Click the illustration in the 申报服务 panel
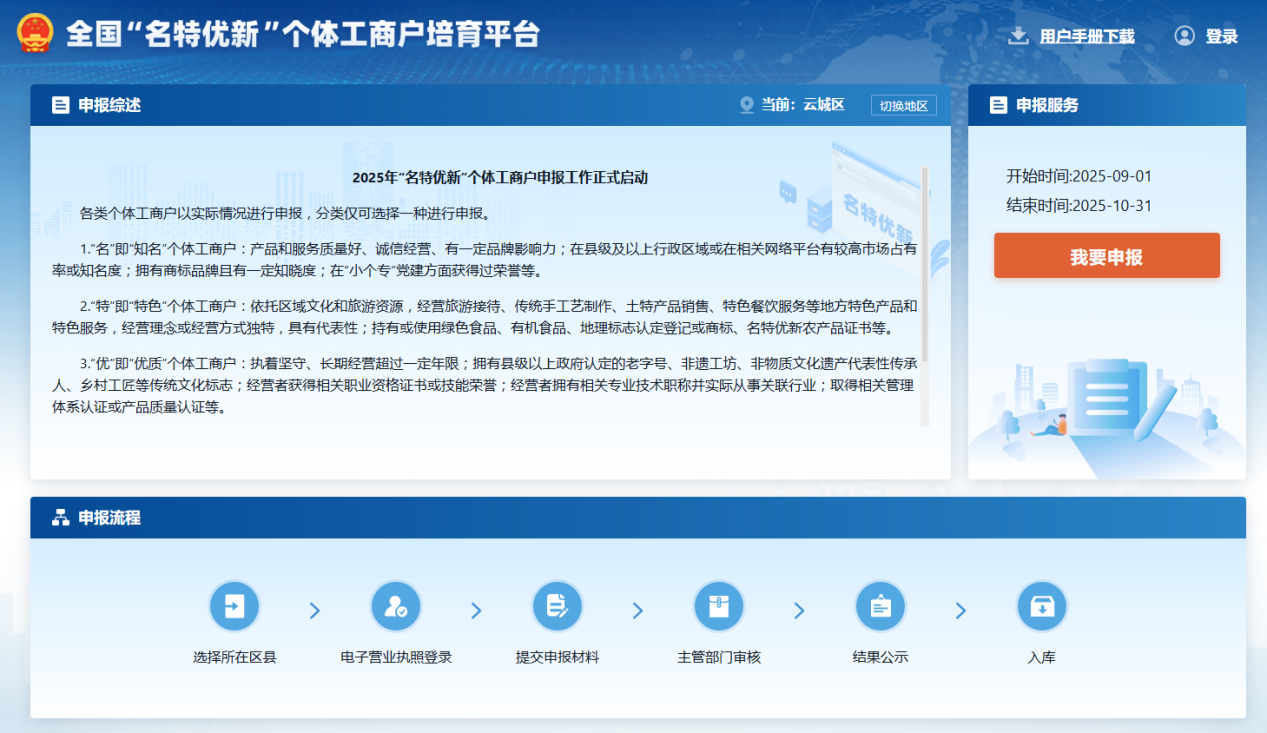The width and height of the screenshot is (1267, 733). click(1106, 400)
